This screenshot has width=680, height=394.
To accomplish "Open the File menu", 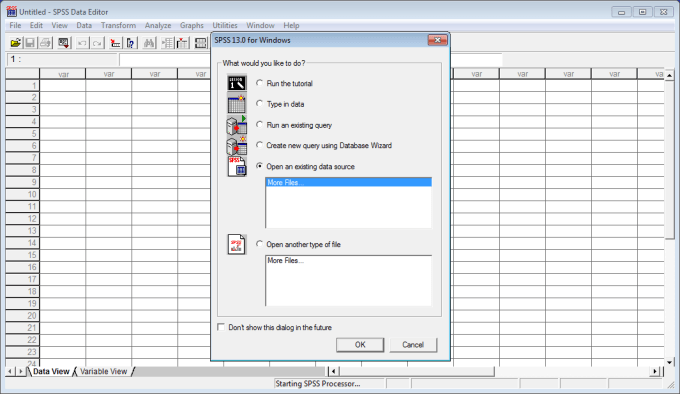I will [x=15, y=25].
